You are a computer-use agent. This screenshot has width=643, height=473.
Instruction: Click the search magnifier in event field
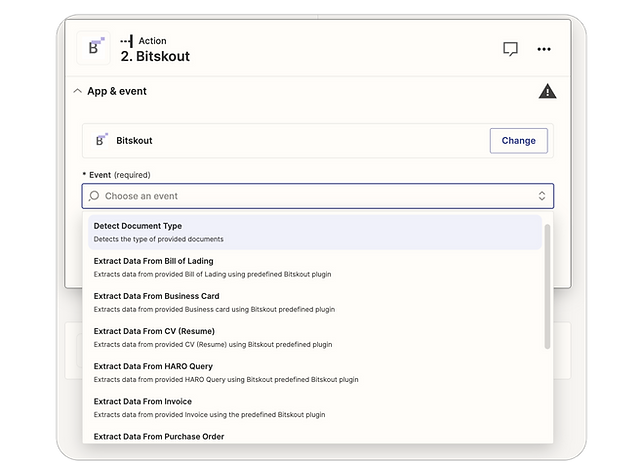[94, 196]
